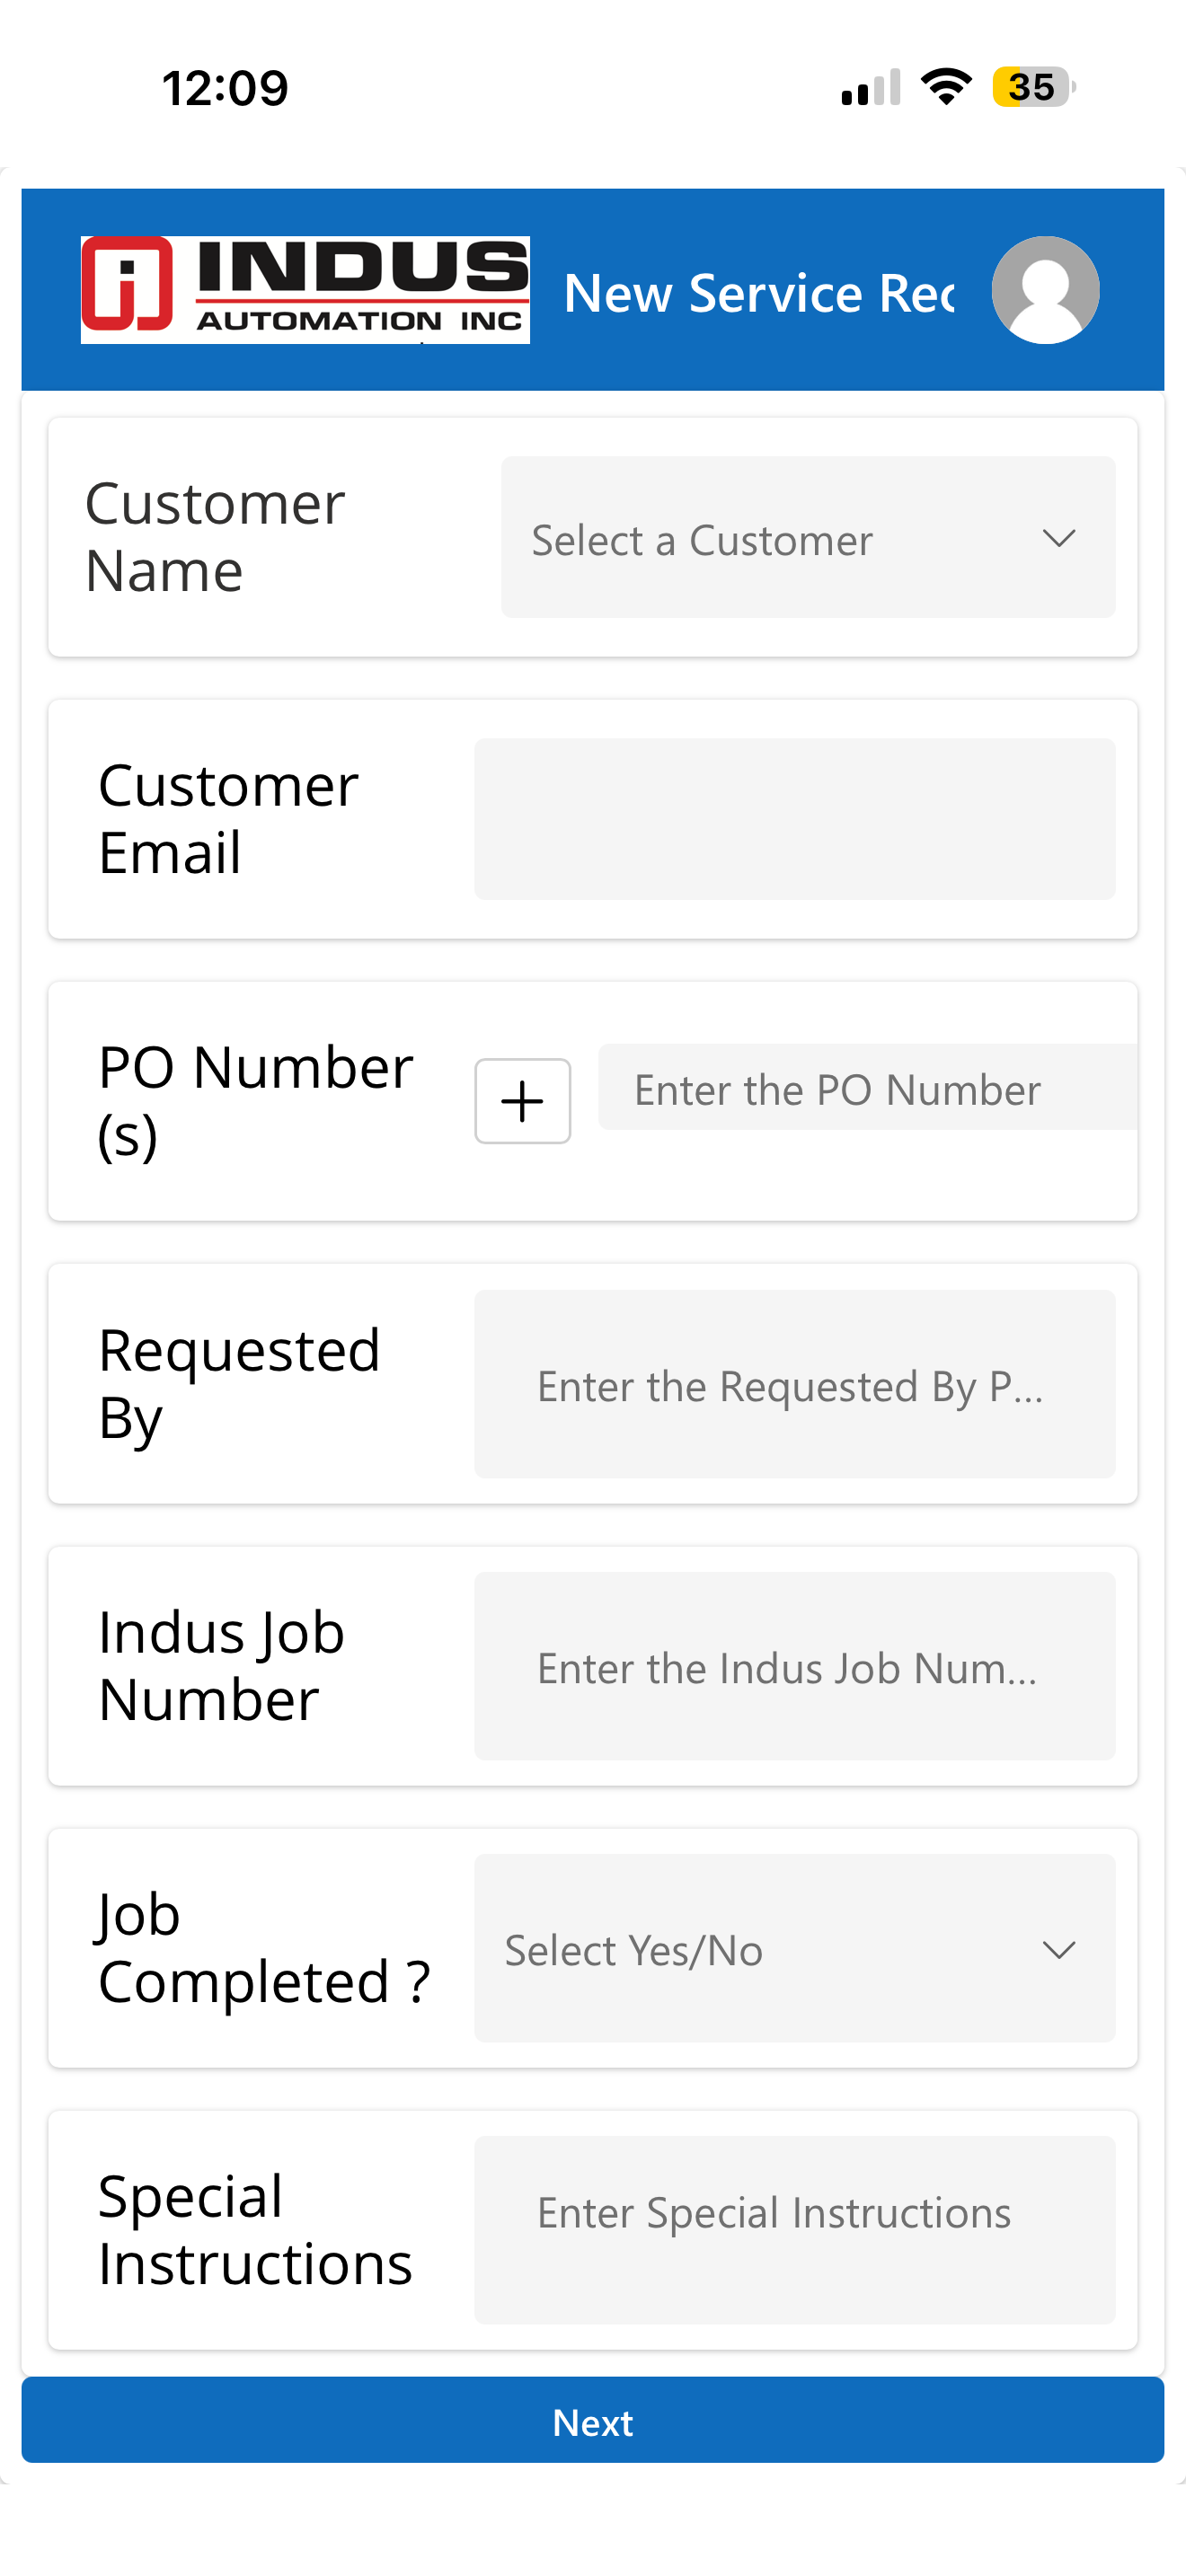Image resolution: width=1186 pixels, height=2576 pixels.
Task: Select the Requested By text field
Action: point(794,1384)
